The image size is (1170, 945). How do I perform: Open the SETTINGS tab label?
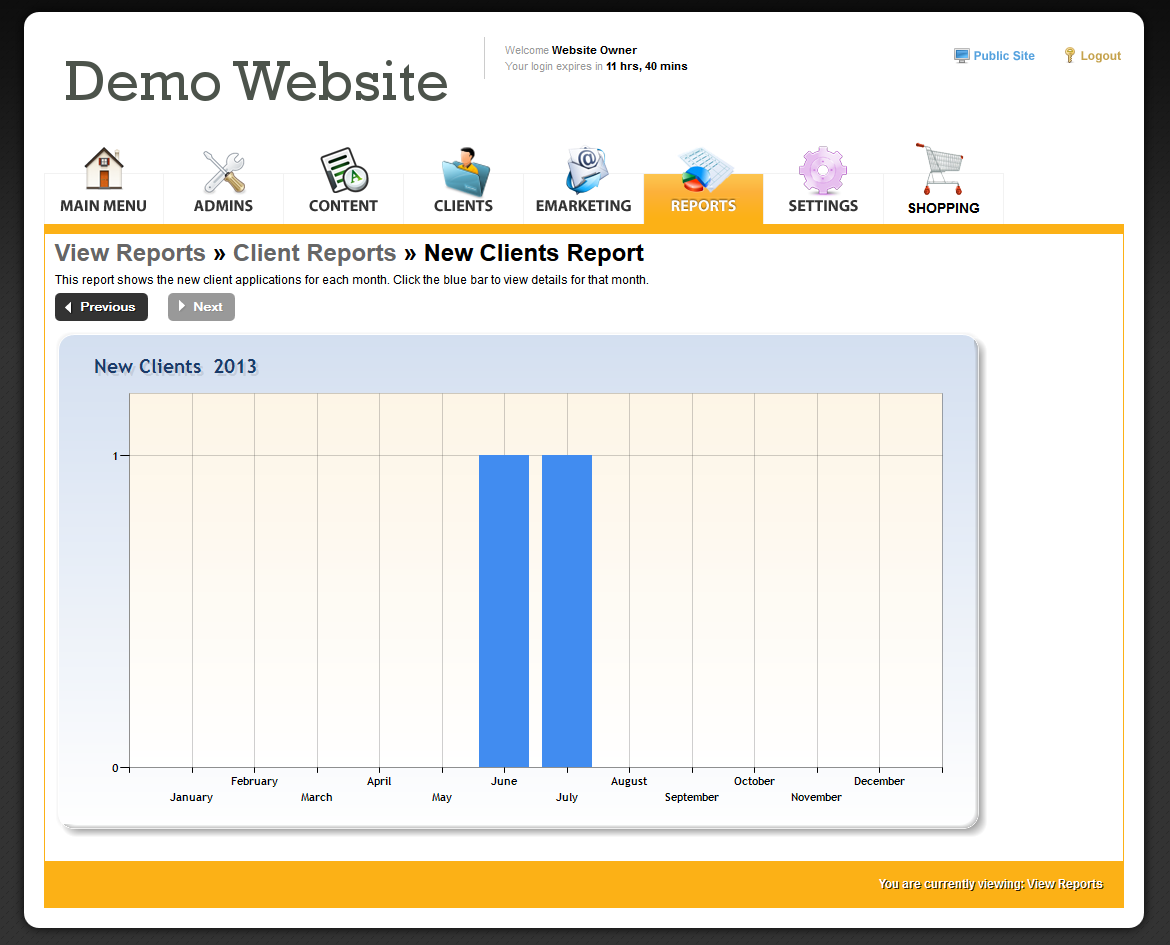[x=823, y=206]
